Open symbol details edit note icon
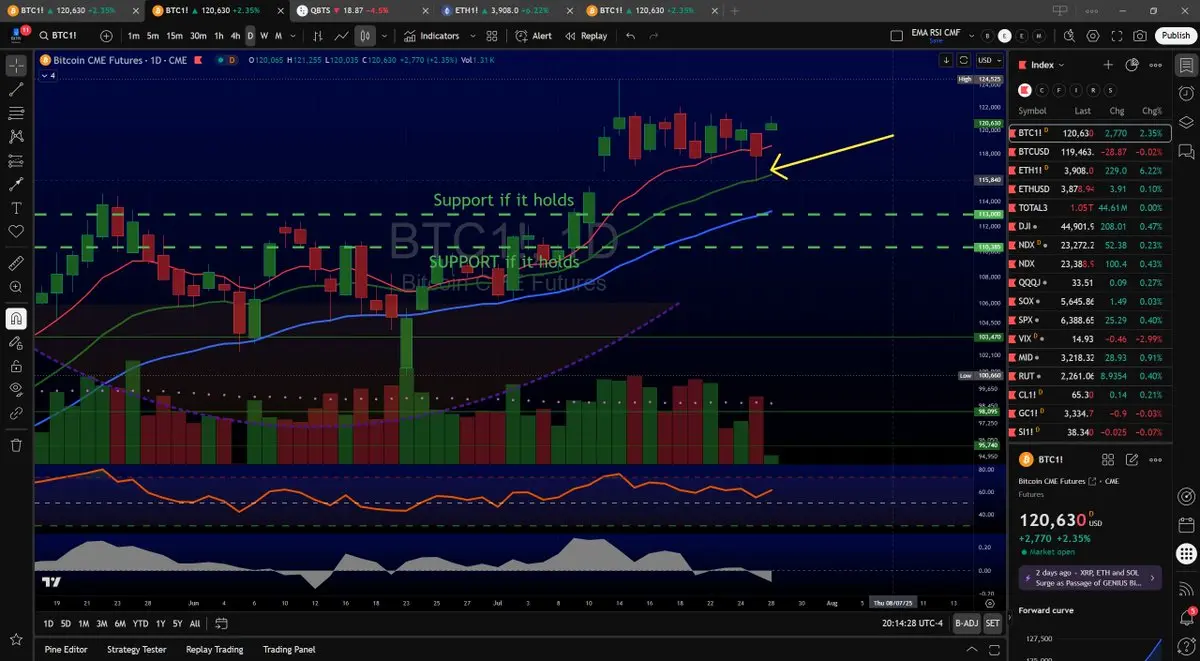Image resolution: width=1200 pixels, height=661 pixels. tap(1132, 460)
